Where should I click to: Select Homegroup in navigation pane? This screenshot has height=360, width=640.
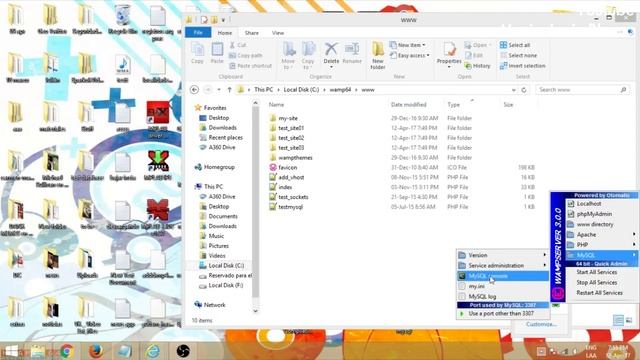pos(219,167)
